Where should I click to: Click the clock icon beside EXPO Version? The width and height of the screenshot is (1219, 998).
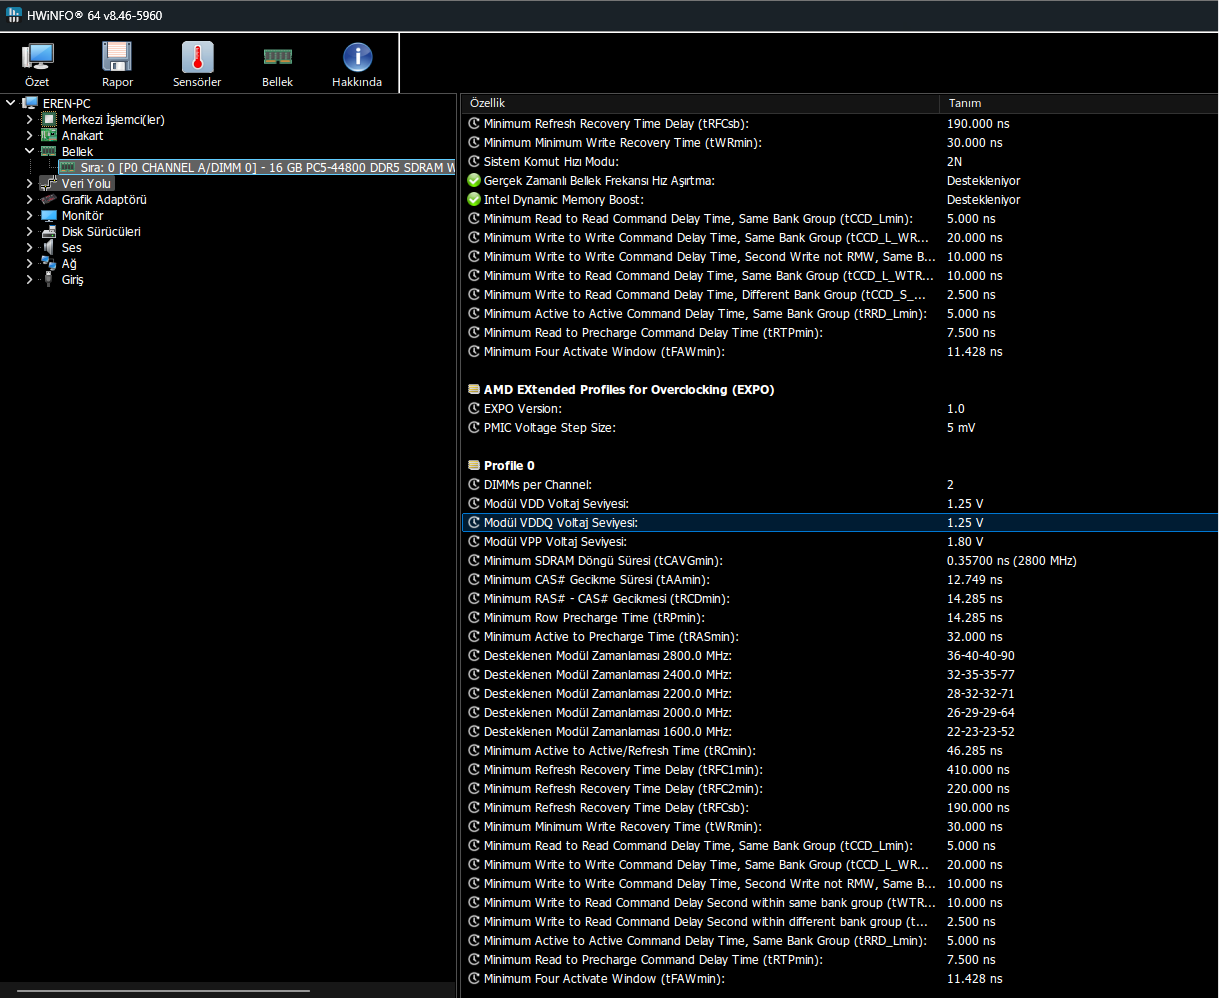[474, 408]
